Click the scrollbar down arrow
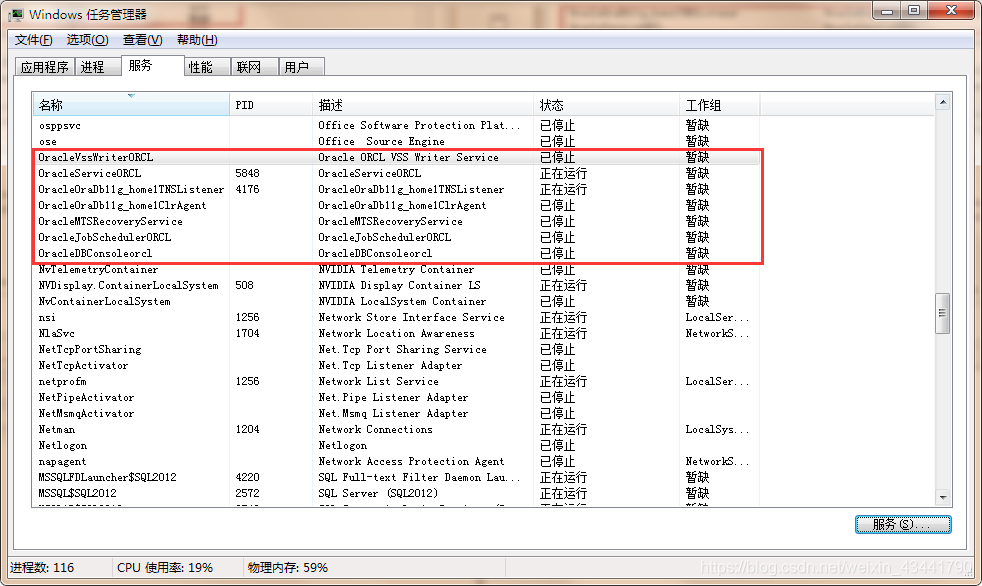The image size is (982, 586). 943,498
